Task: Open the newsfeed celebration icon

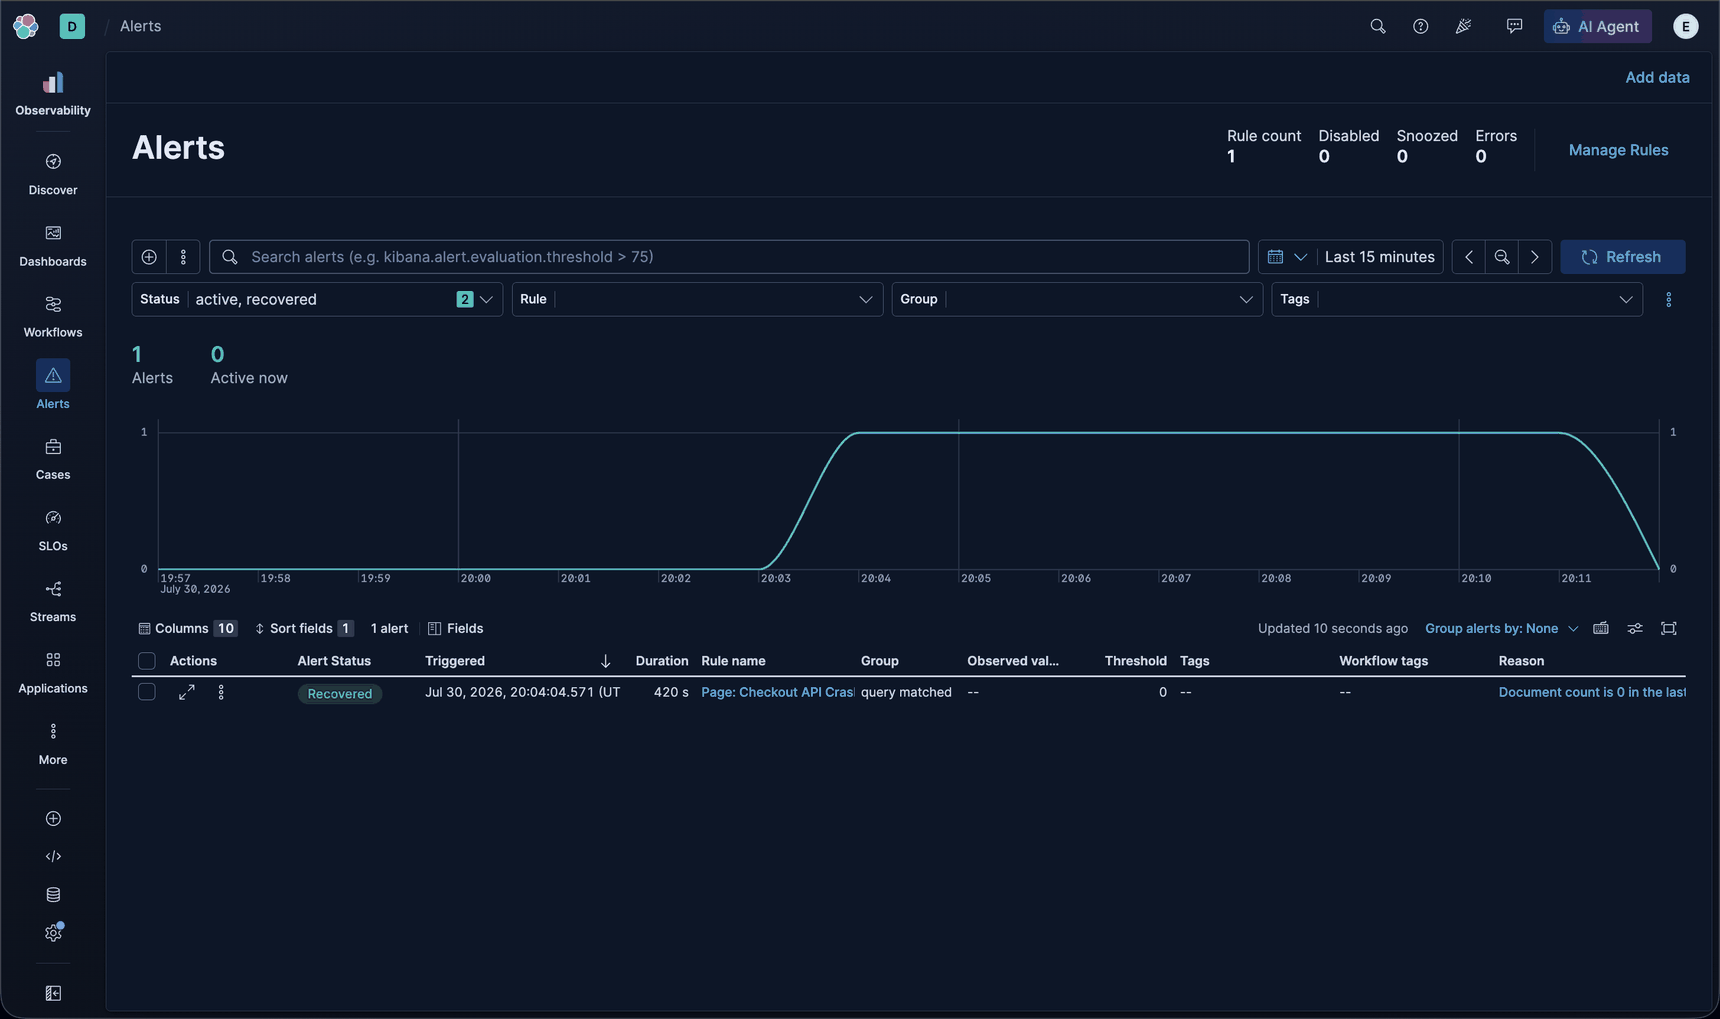Action: point(1463,26)
